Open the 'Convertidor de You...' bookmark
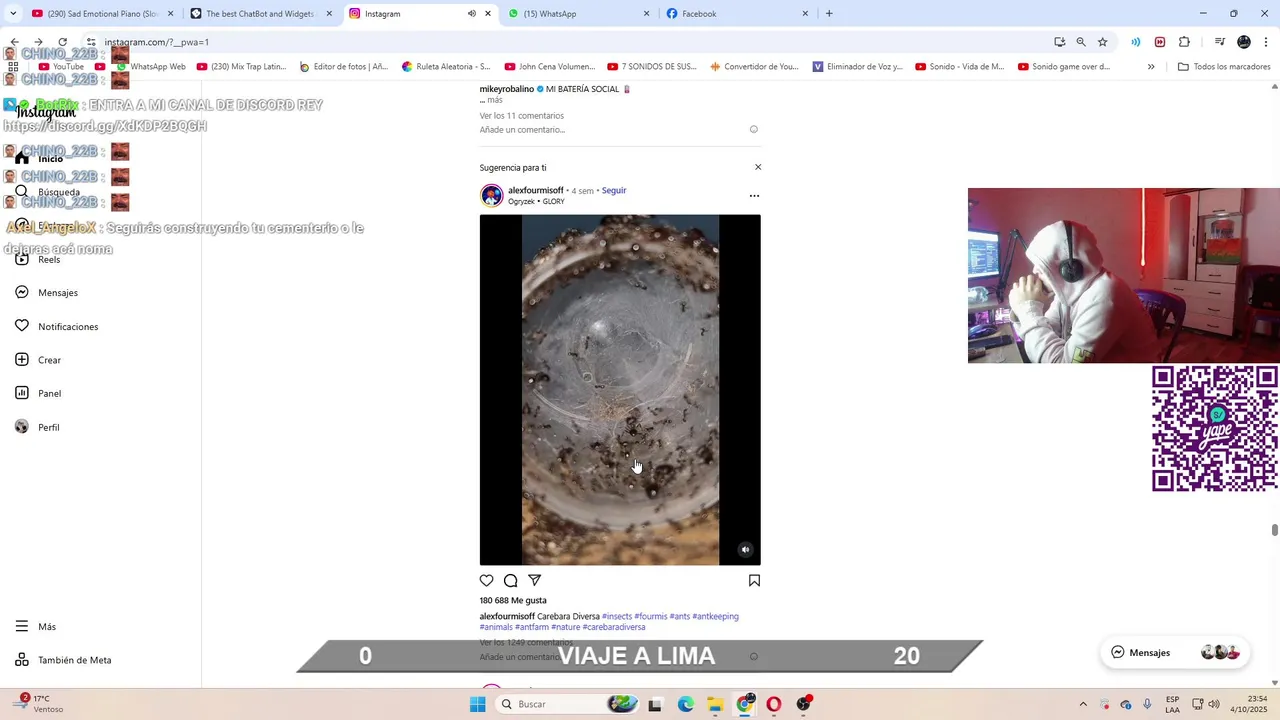Viewport: 1280px width, 720px height. (754, 67)
